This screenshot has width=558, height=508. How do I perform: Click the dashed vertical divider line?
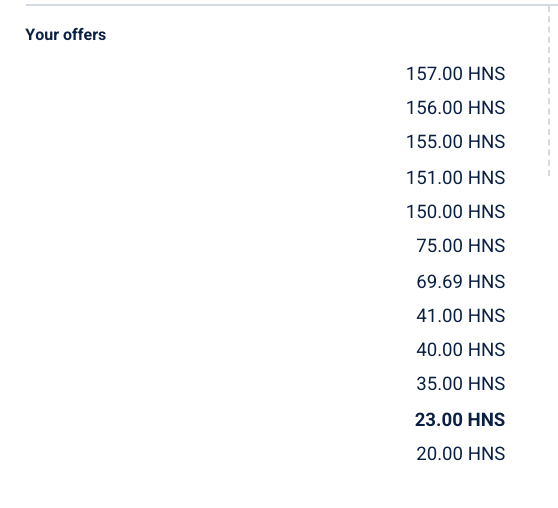549,91
